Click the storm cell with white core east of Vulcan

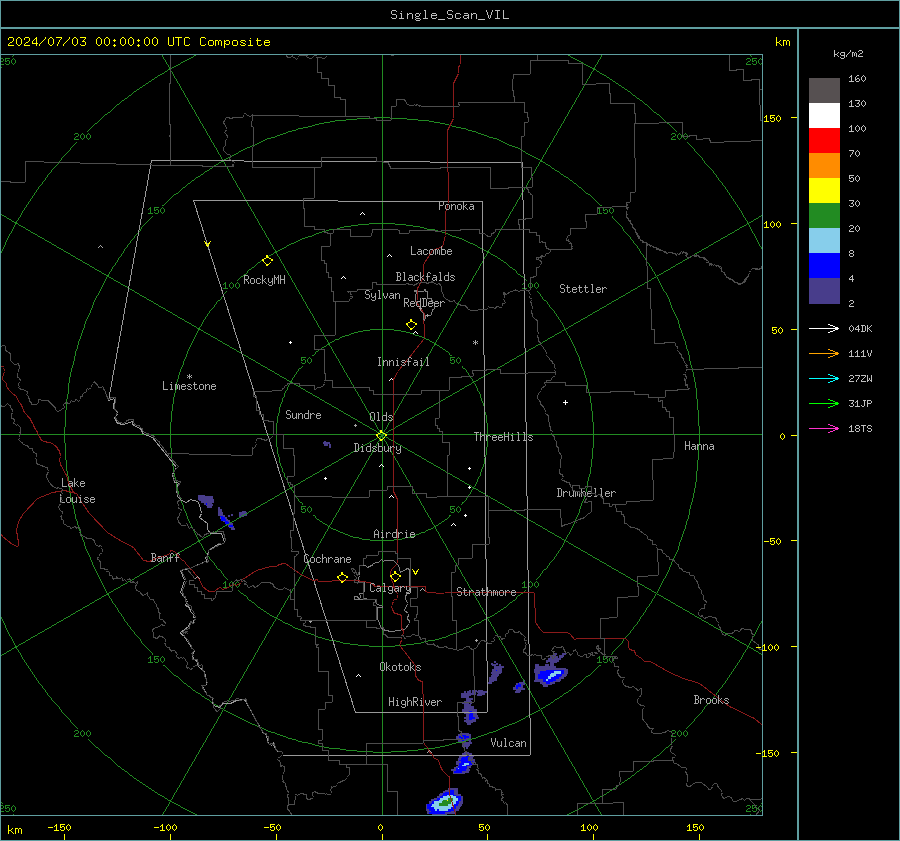point(551,675)
